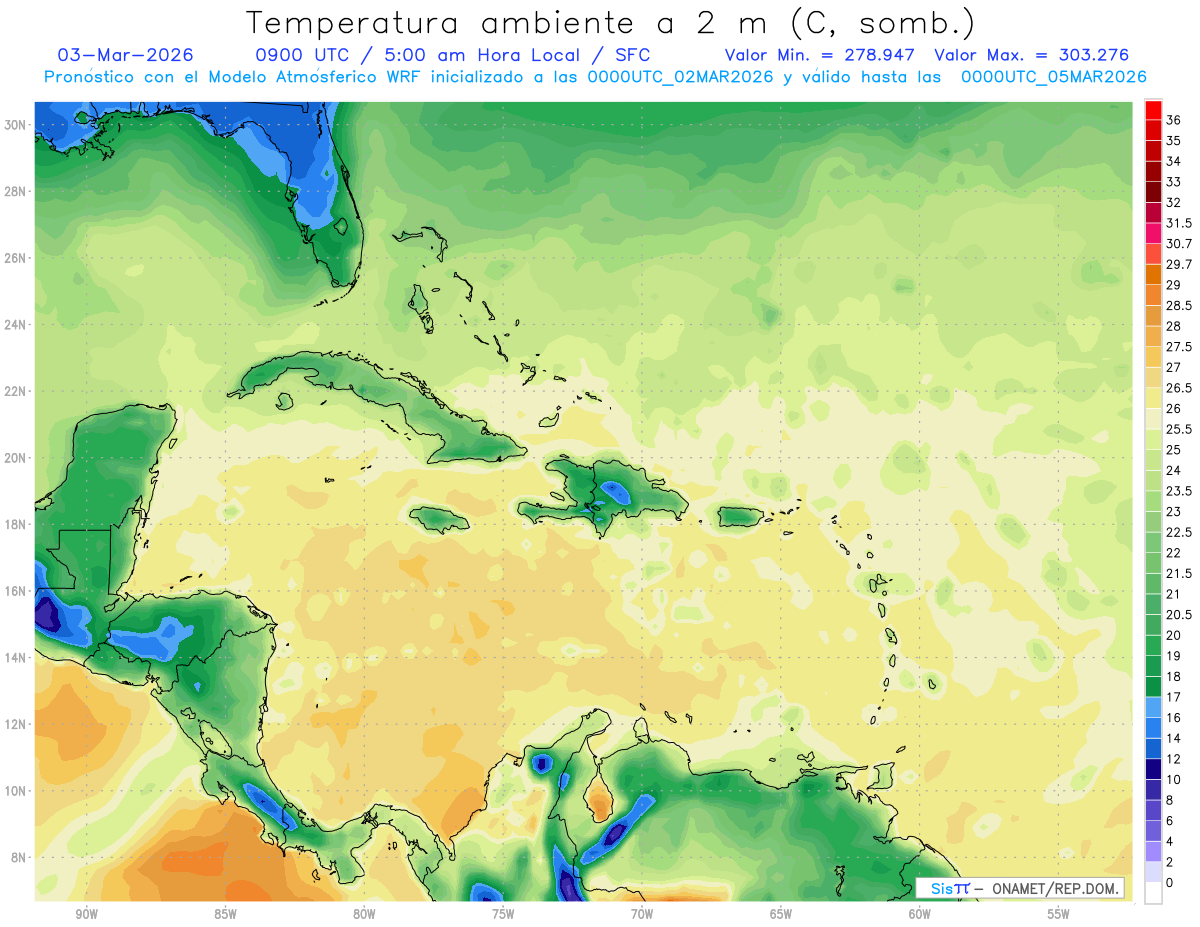Pick the green swatch between the 18 and 19 labels
This screenshot has height=927, width=1200.
[1154, 666]
